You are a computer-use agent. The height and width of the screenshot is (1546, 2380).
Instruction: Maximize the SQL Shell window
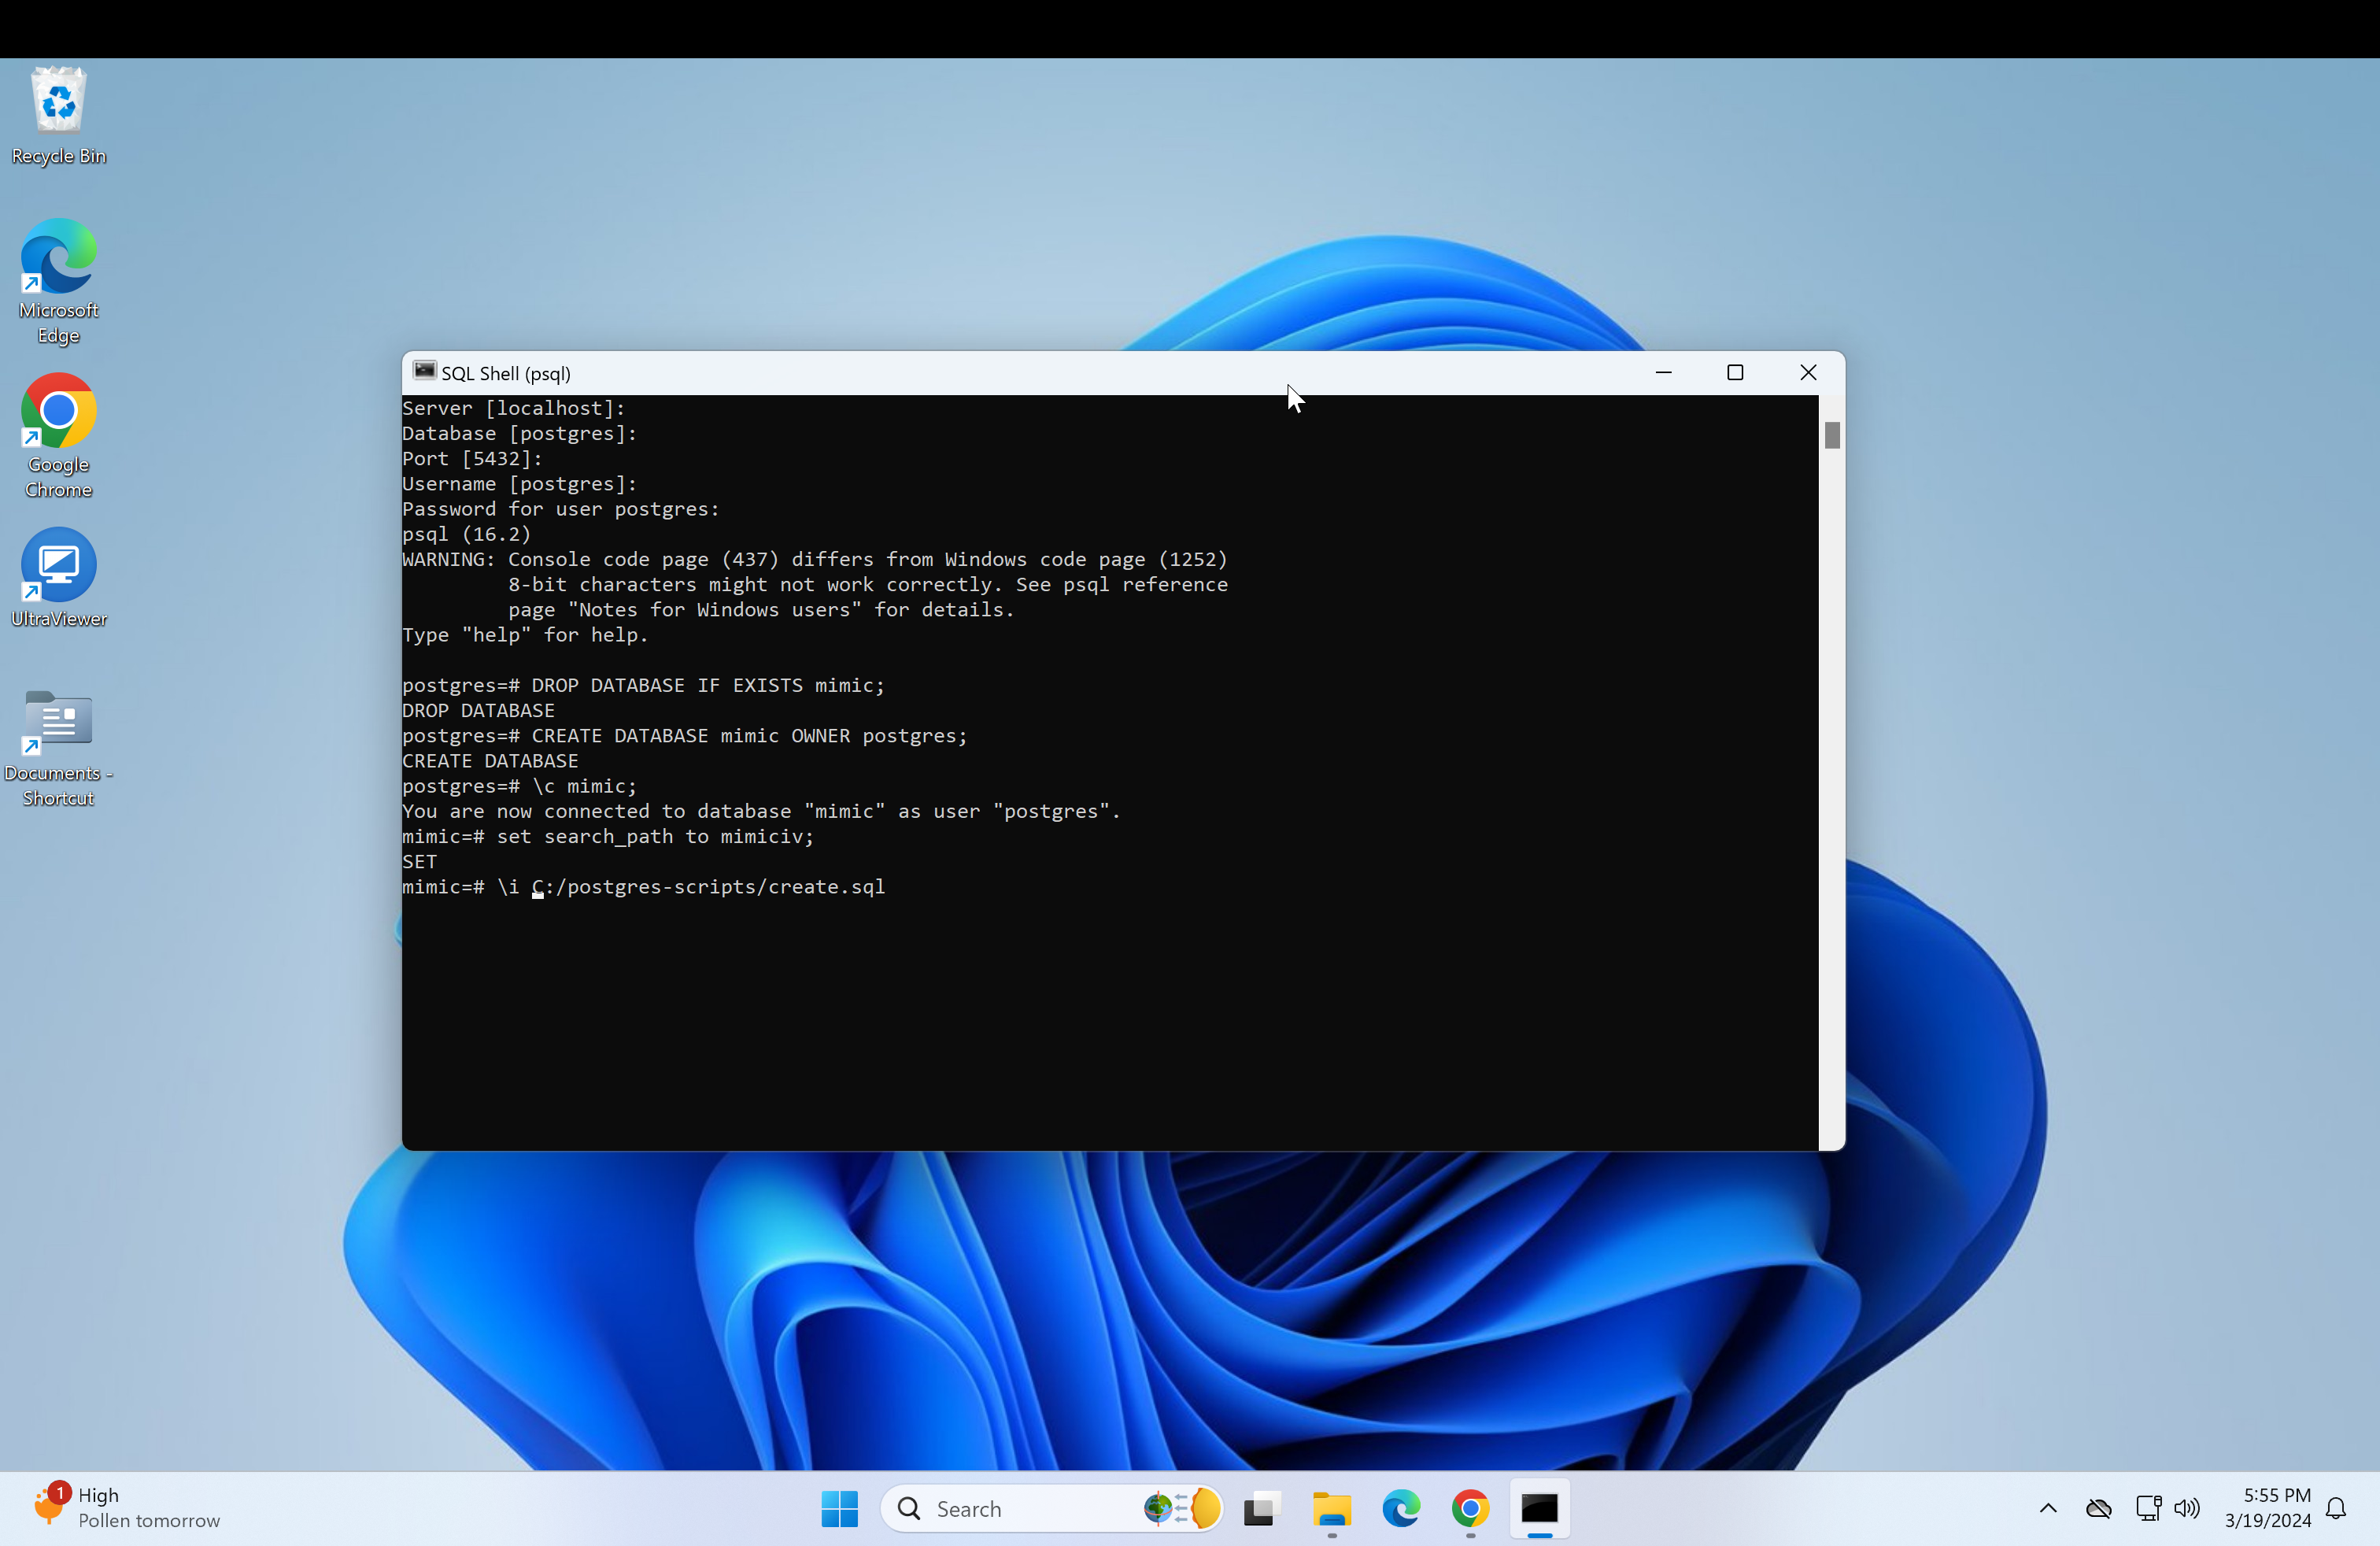tap(1735, 372)
